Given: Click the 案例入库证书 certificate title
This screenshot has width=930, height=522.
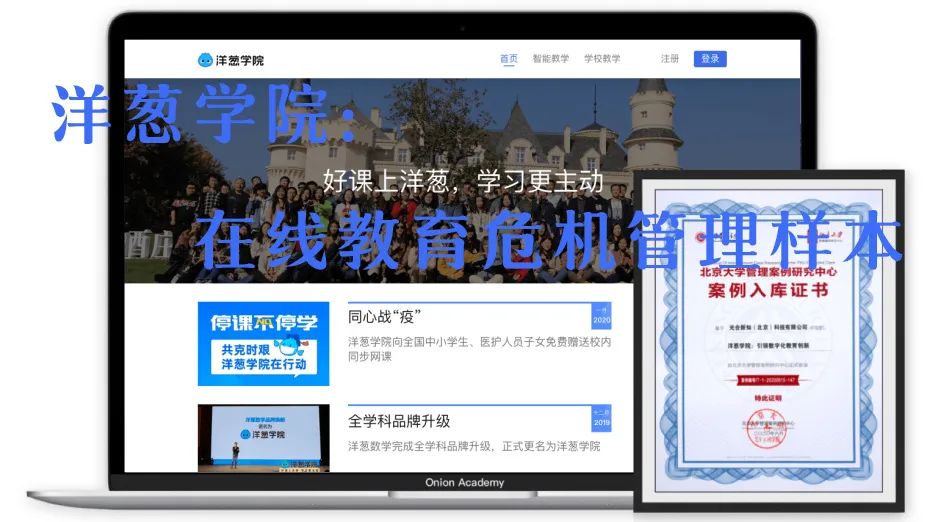Looking at the screenshot, I should [767, 290].
